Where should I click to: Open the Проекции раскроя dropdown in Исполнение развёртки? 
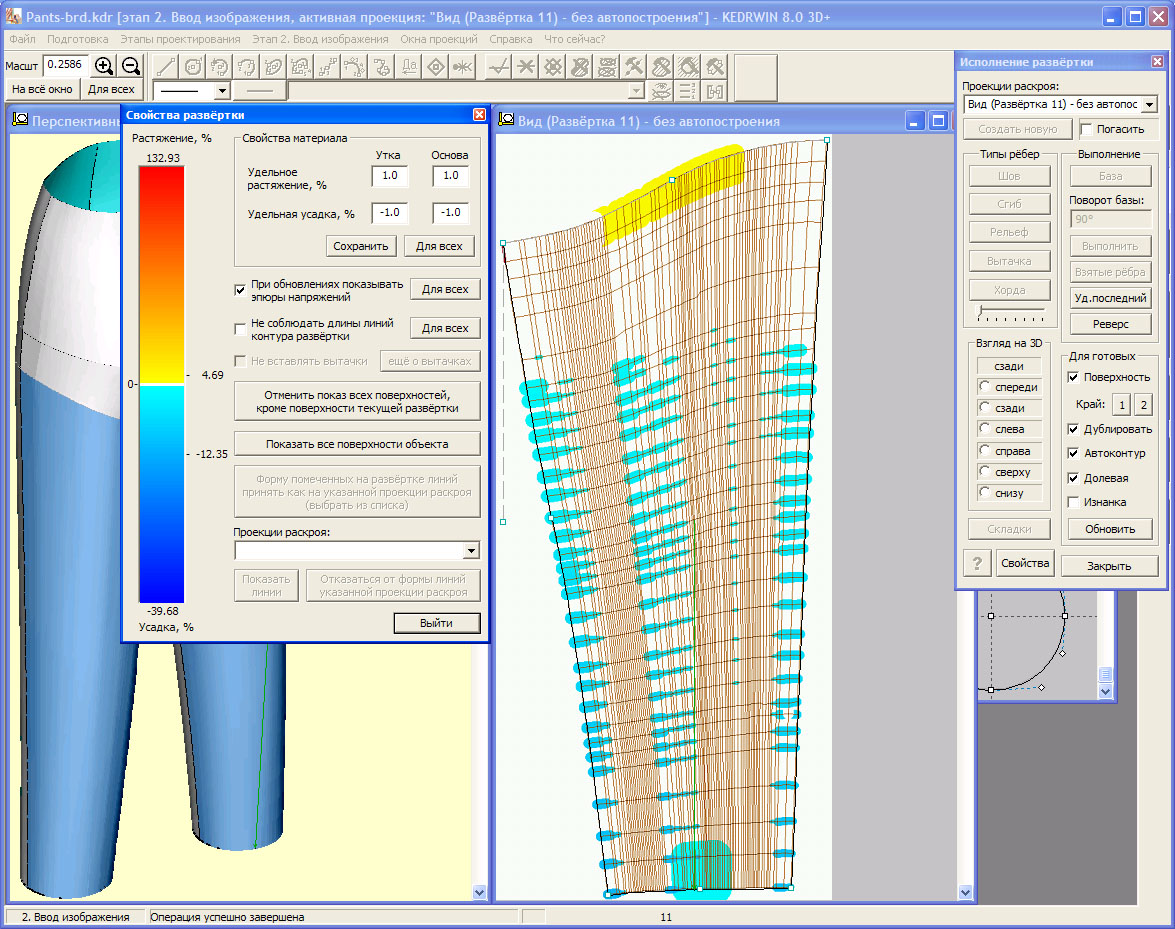(x=1148, y=105)
